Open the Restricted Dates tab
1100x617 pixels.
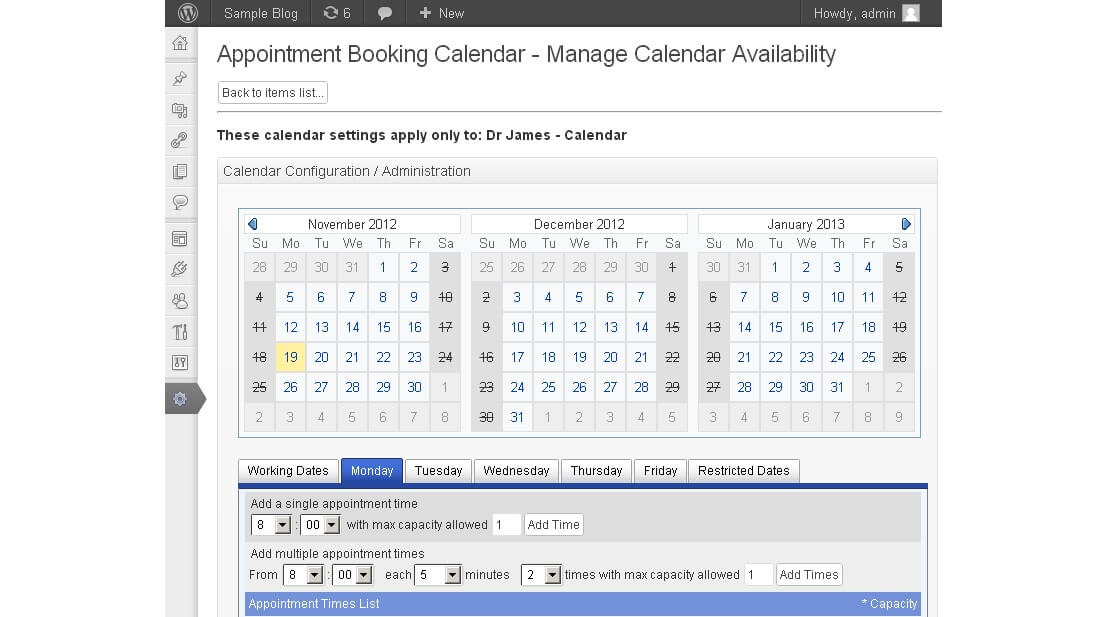(x=743, y=471)
